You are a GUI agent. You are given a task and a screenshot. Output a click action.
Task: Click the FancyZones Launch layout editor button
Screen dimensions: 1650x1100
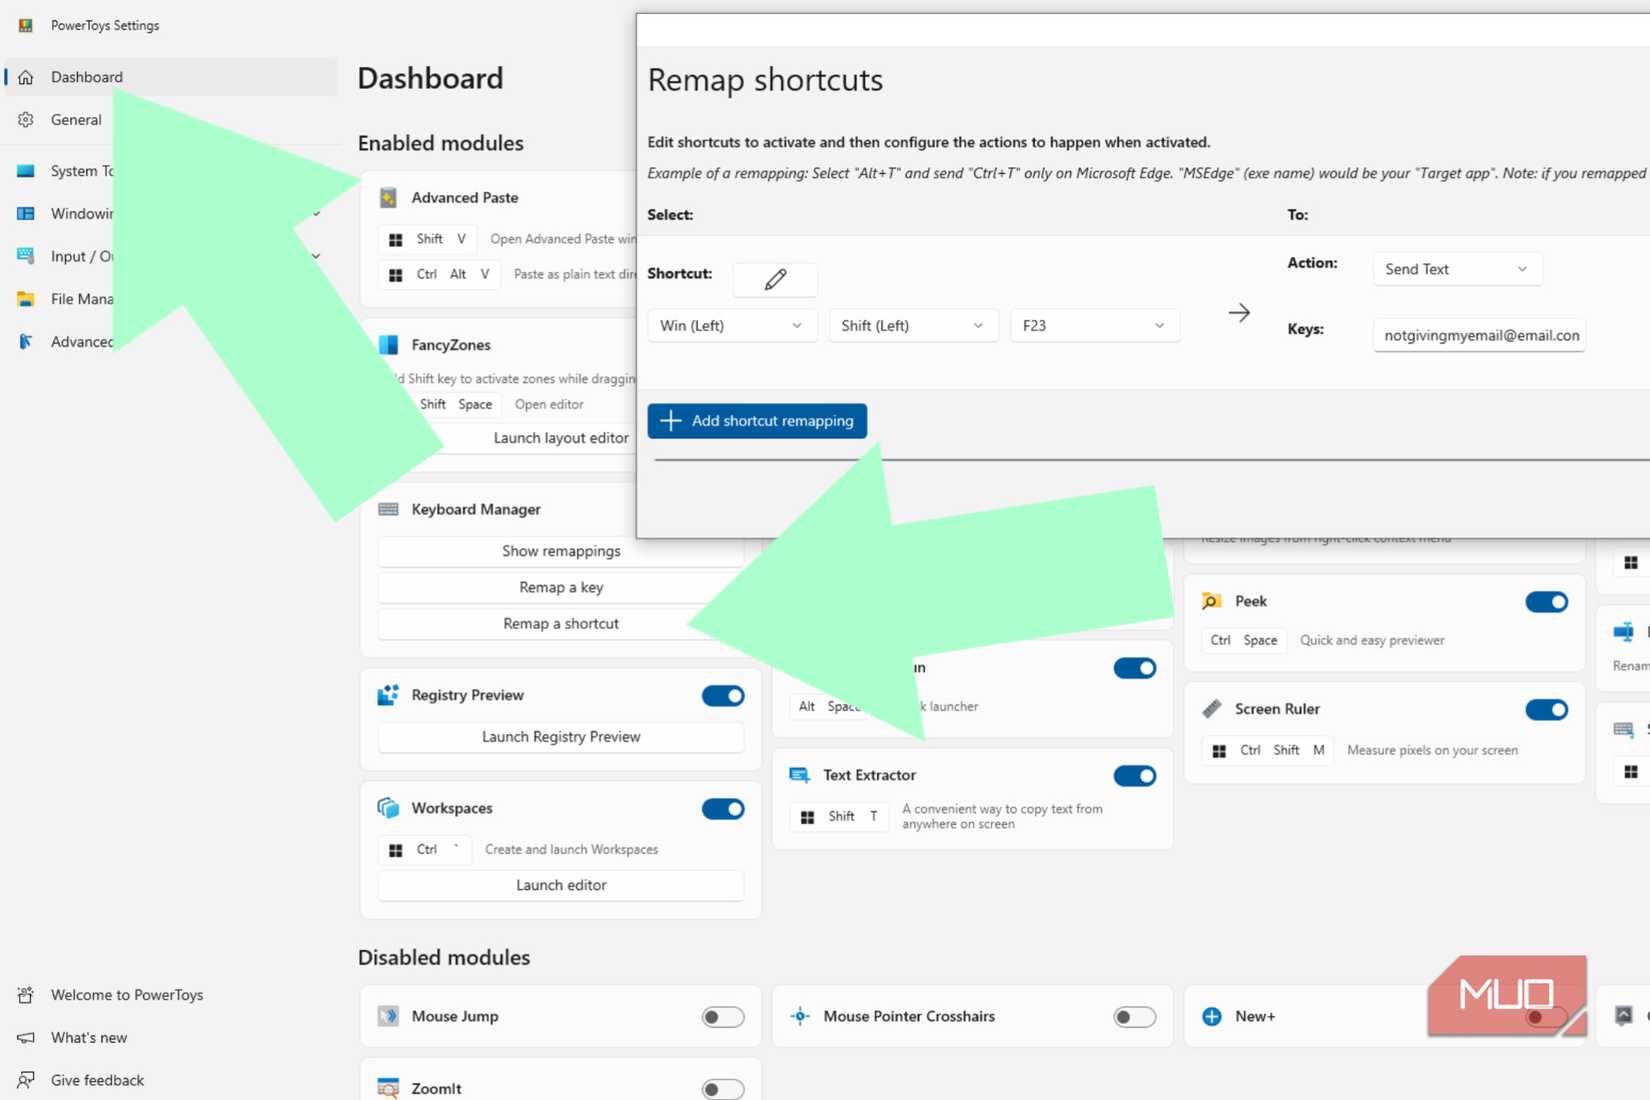pos(561,438)
